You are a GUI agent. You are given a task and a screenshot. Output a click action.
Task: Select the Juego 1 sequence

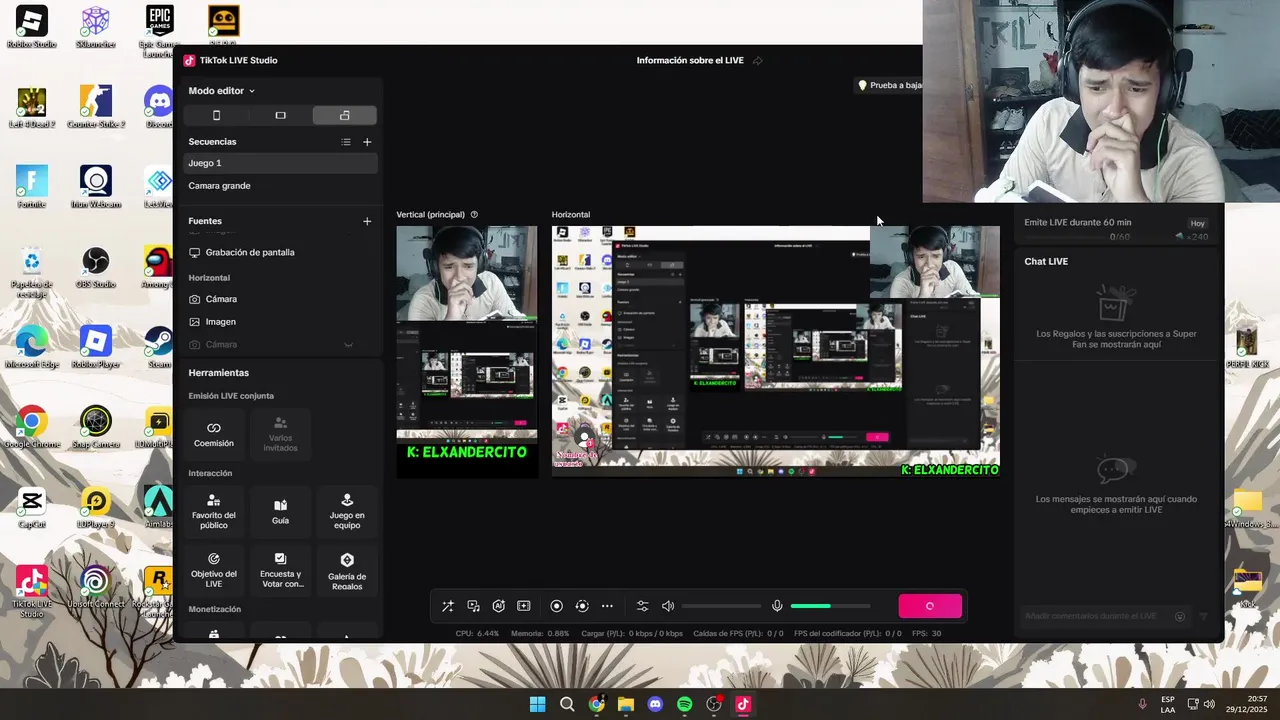(x=280, y=163)
